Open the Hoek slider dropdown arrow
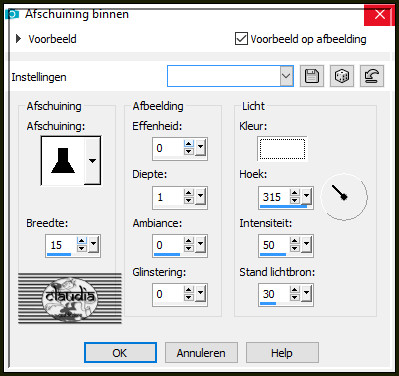399x376 pixels. pyautogui.click(x=306, y=196)
